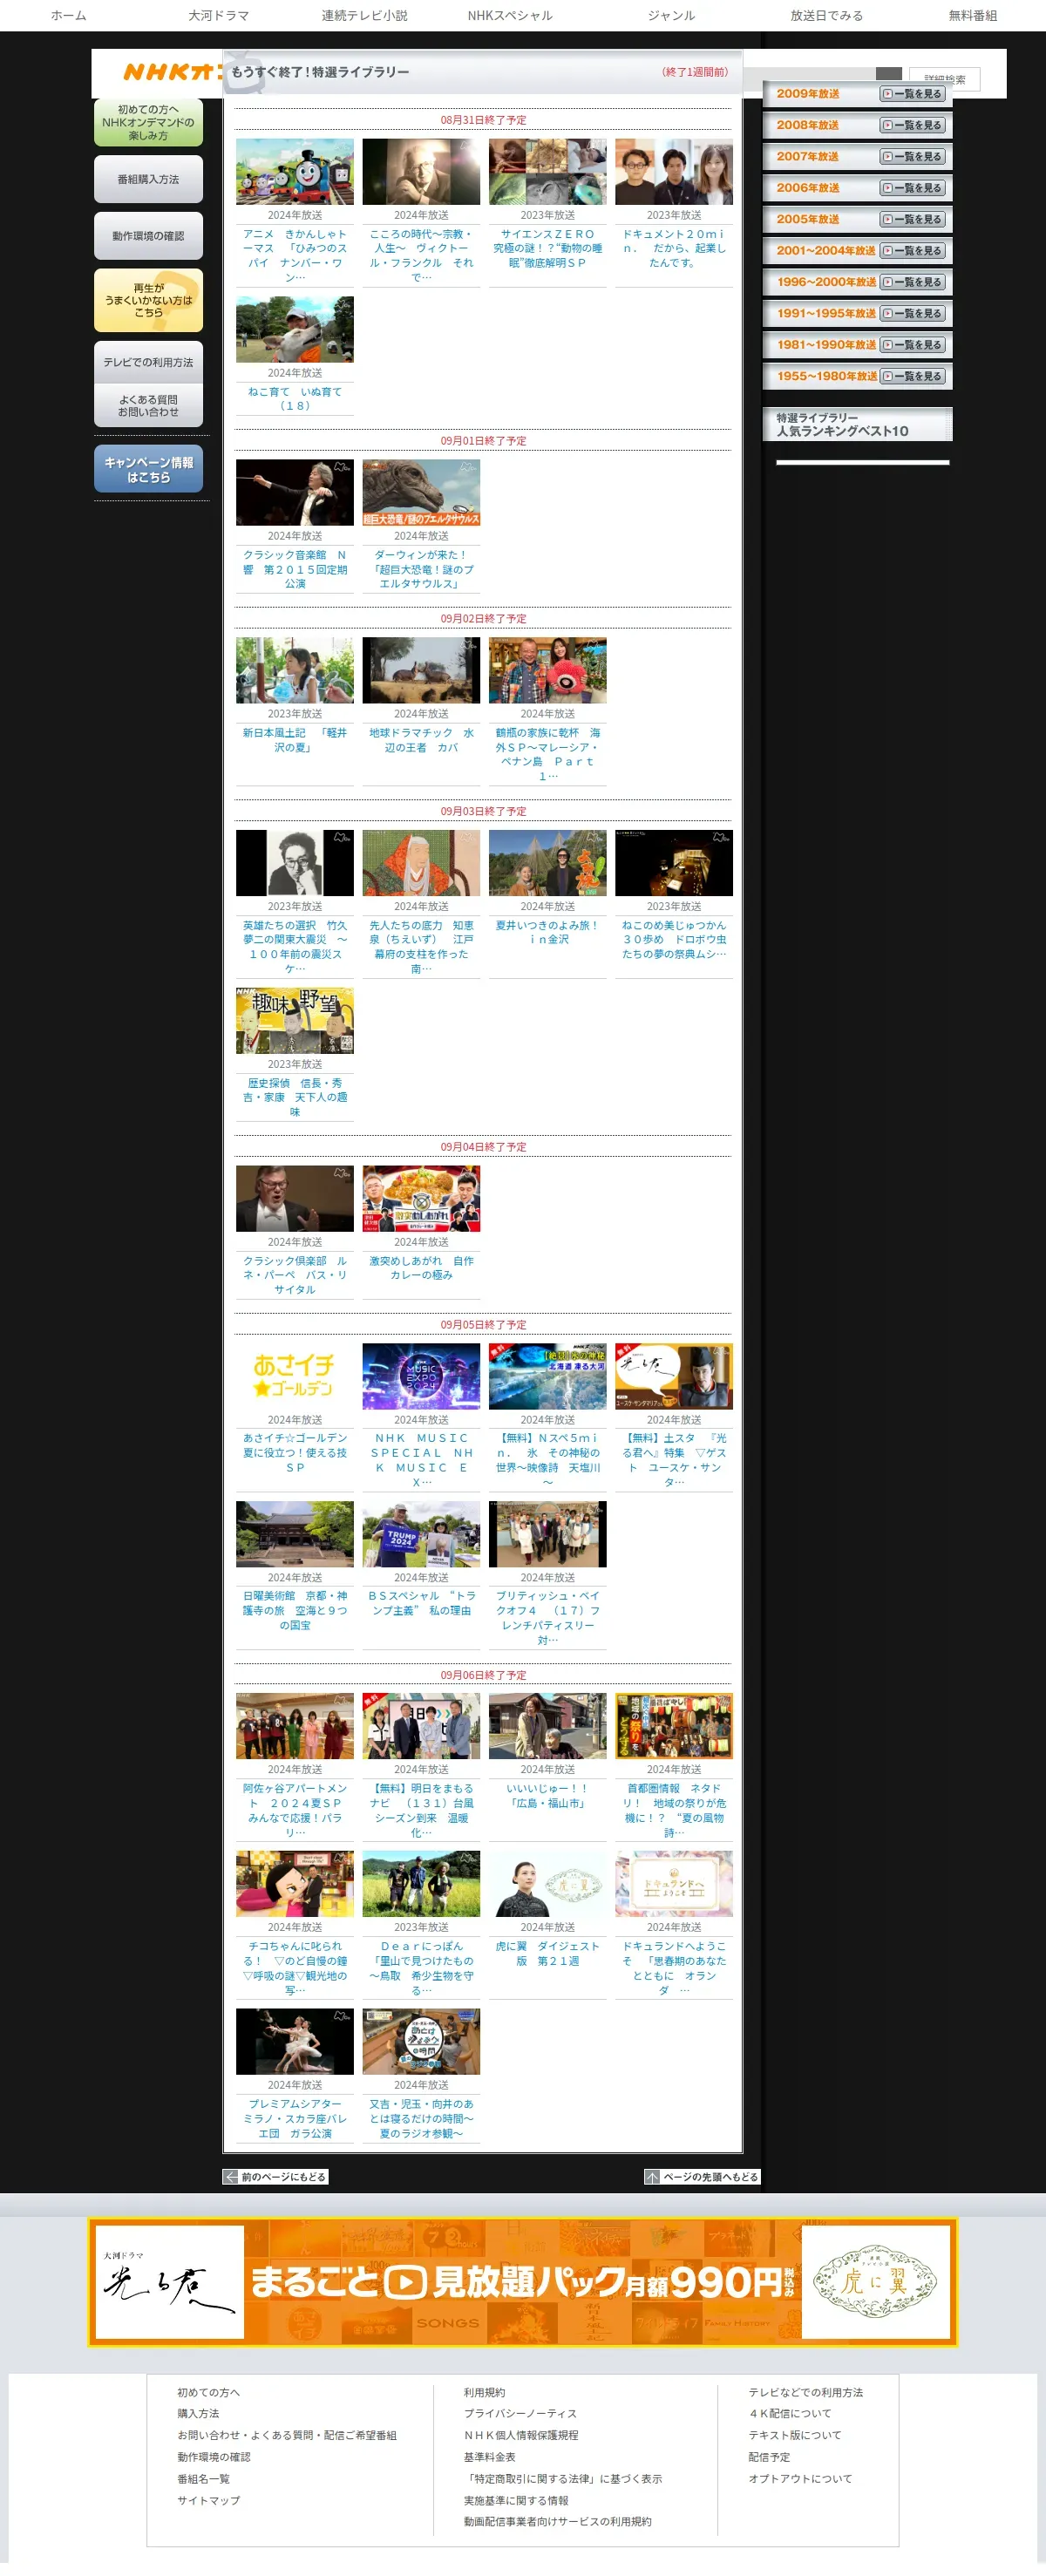Viewport: 1046px width, 2576px height.
Task: Open キャンペーン情報はこちら button
Action: (x=148, y=469)
